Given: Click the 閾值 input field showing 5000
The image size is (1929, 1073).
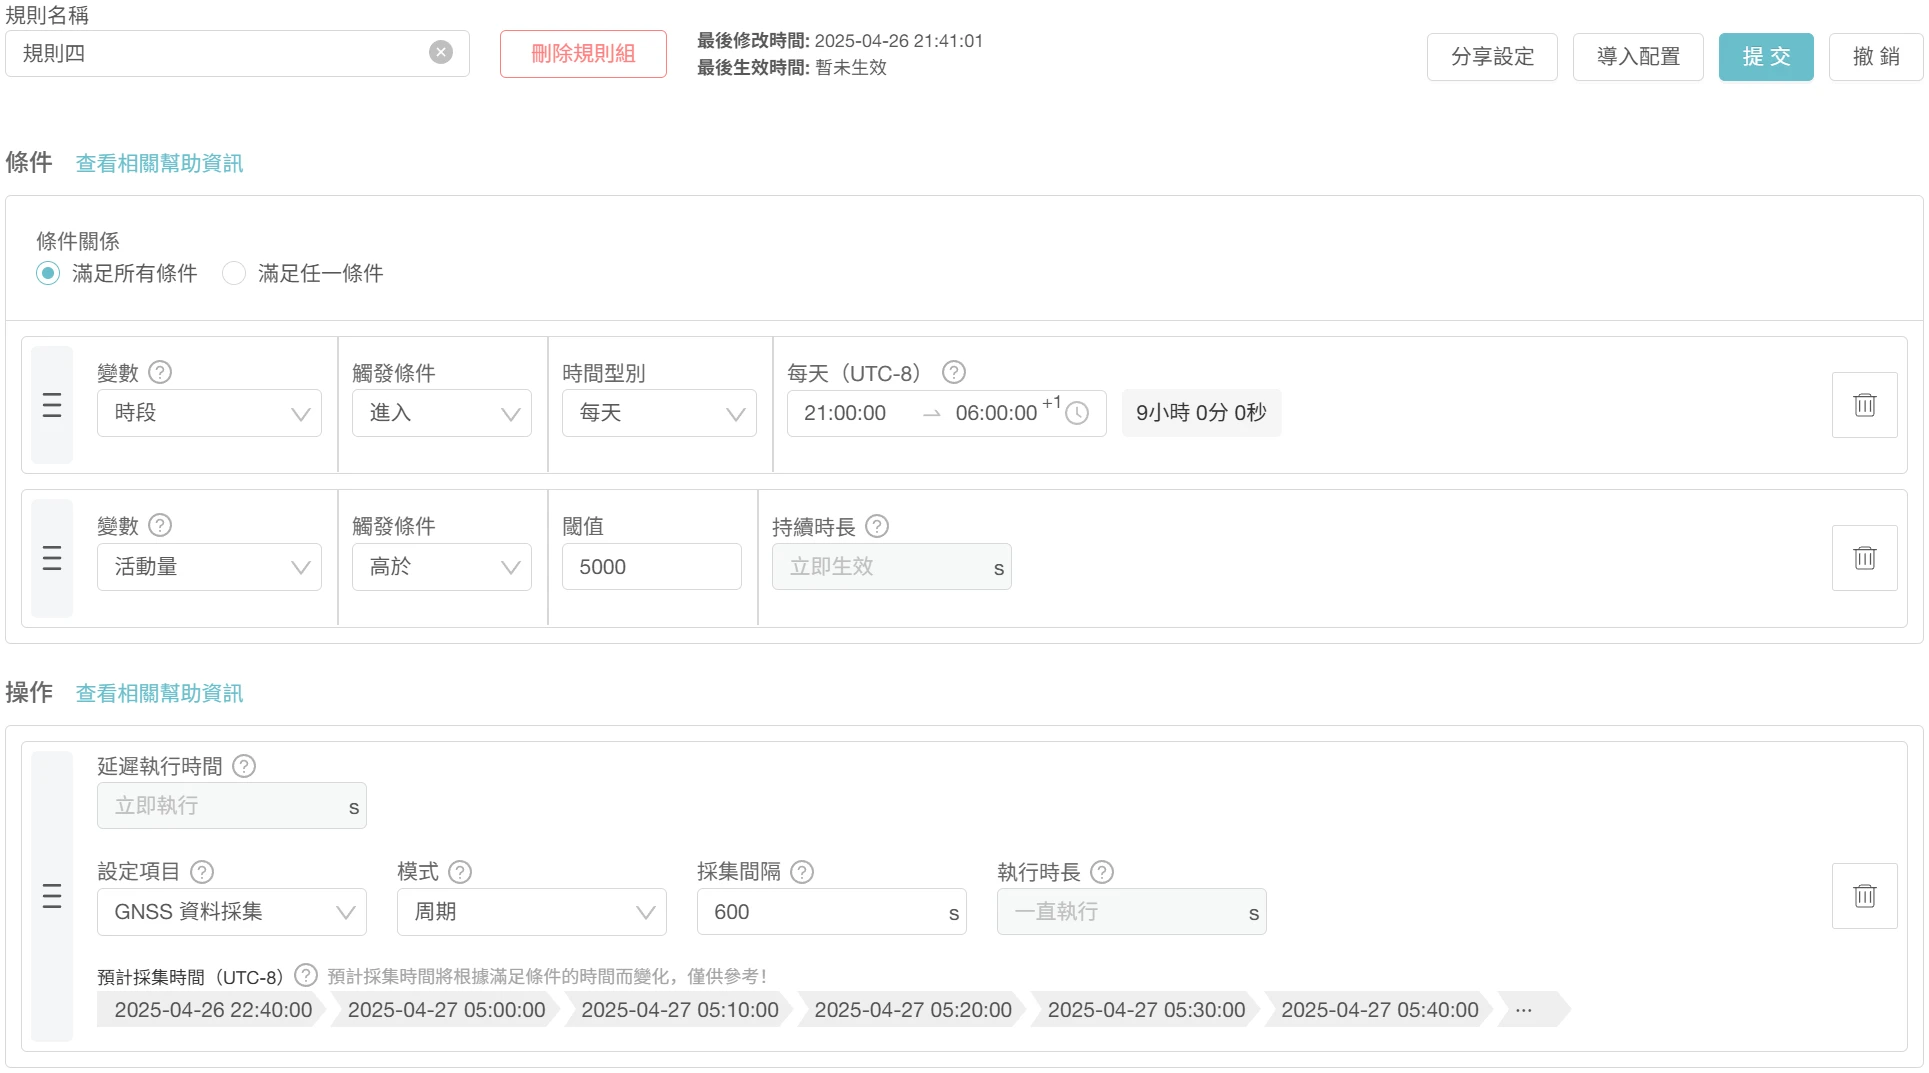Looking at the screenshot, I should [651, 567].
